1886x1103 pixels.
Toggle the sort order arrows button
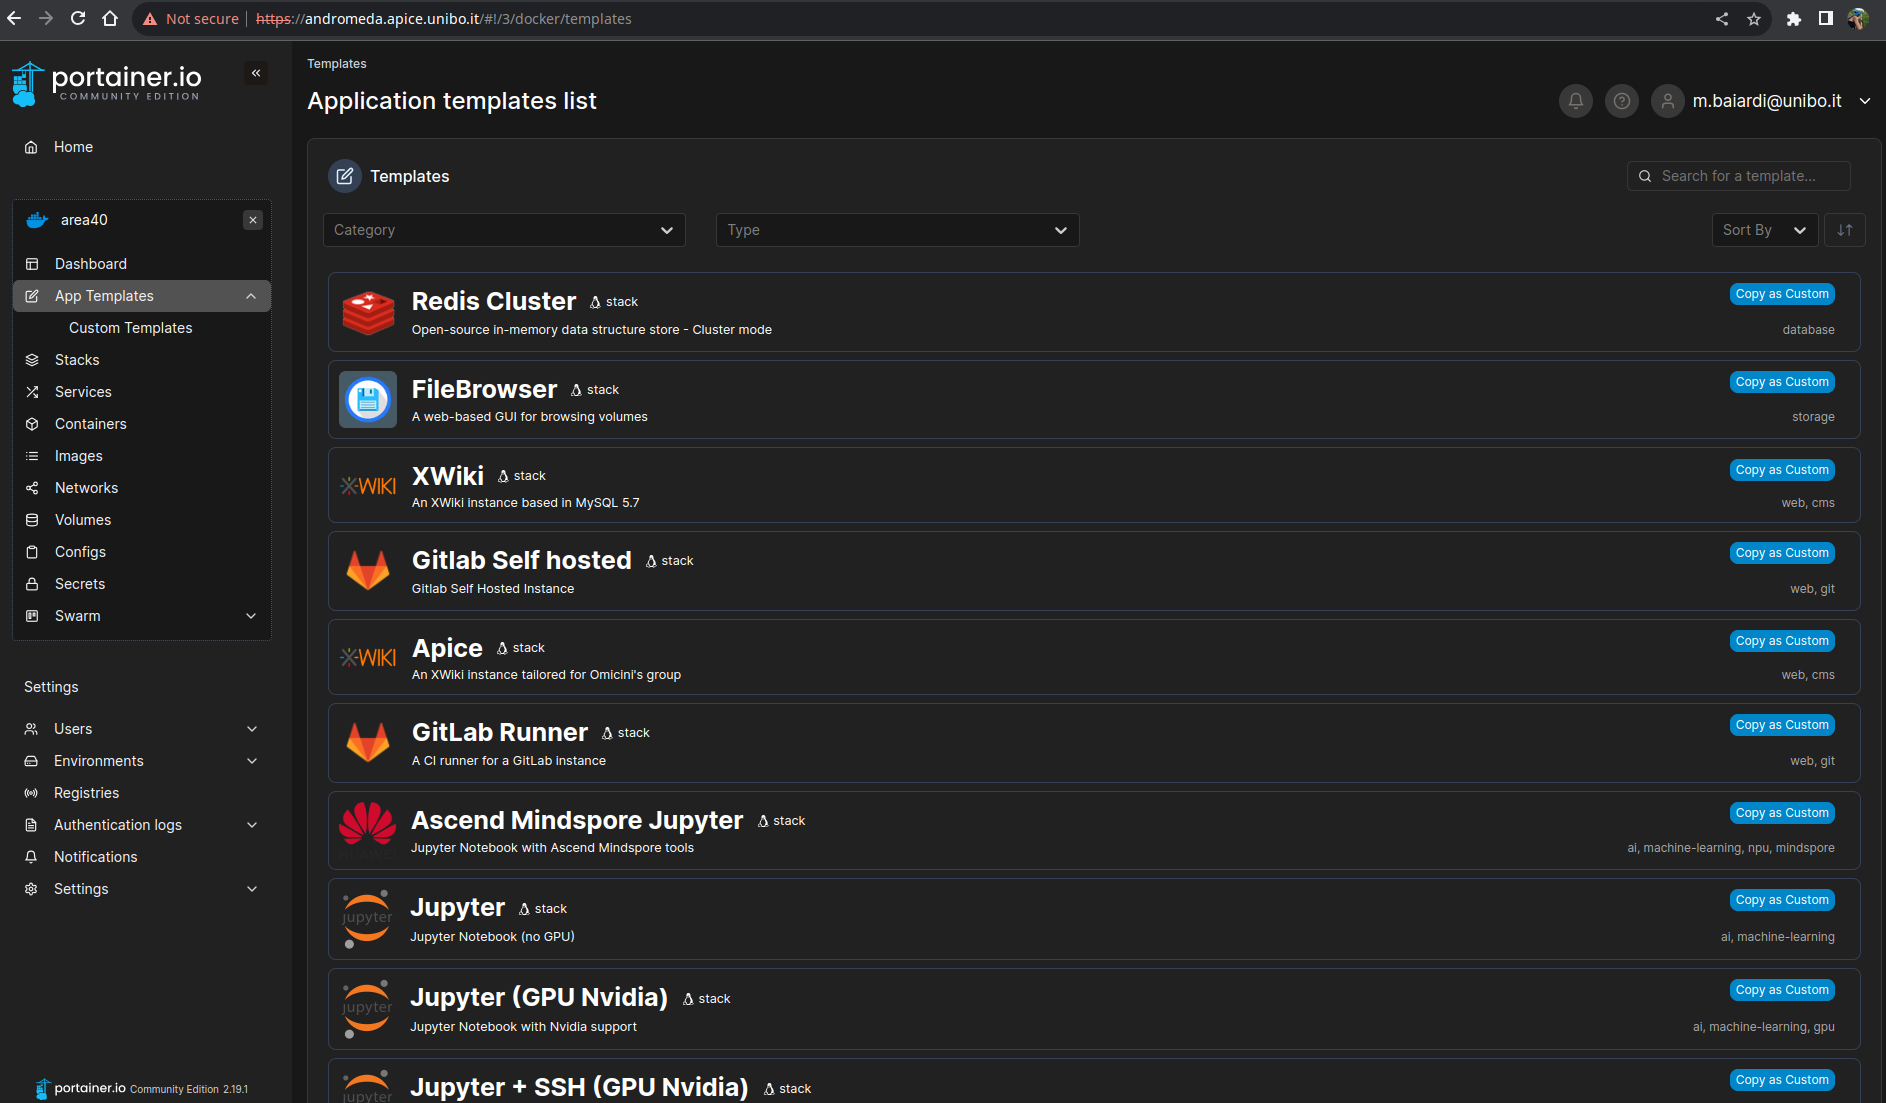coord(1844,230)
